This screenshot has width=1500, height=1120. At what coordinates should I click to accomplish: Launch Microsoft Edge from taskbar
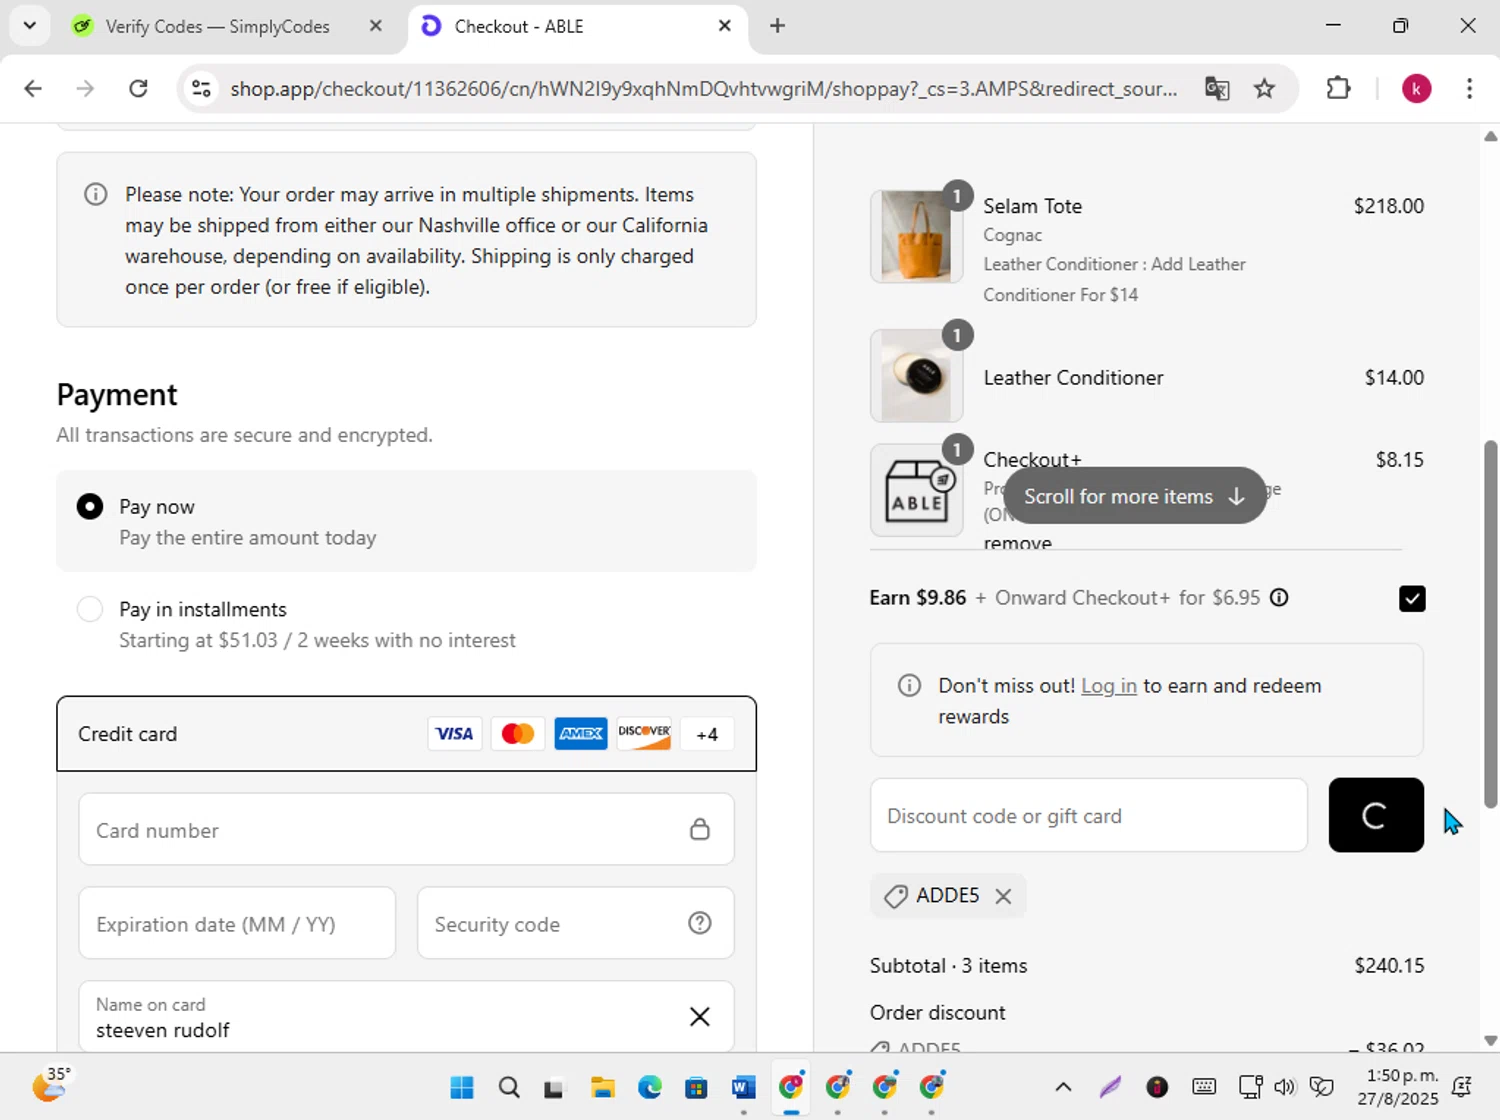click(650, 1087)
